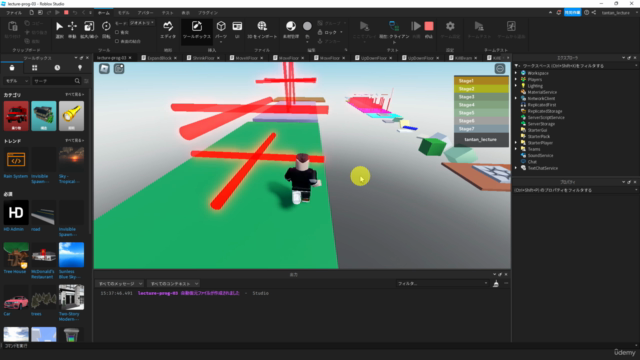Switch to the Plugins ribbon tab
The height and width of the screenshot is (360, 640).
point(208,13)
